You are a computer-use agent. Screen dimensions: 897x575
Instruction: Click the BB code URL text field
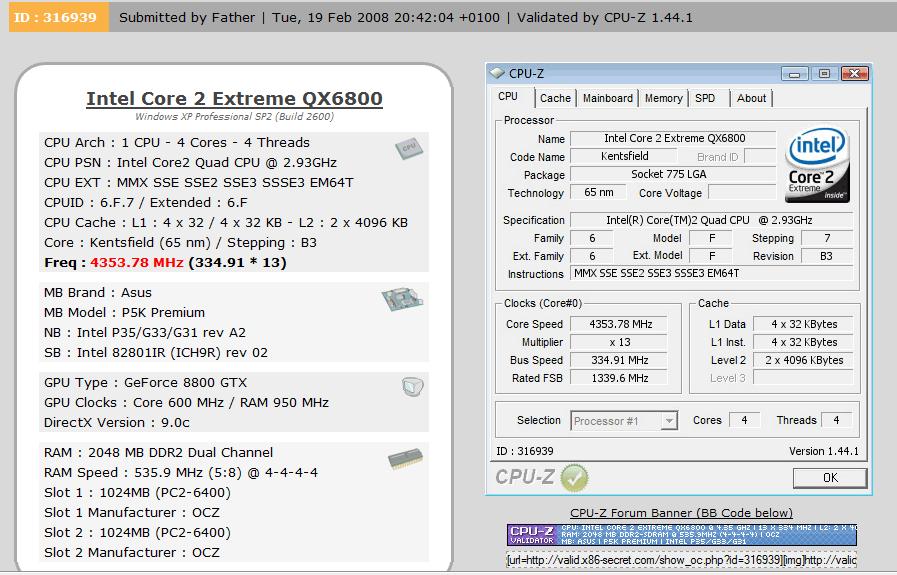point(681,560)
